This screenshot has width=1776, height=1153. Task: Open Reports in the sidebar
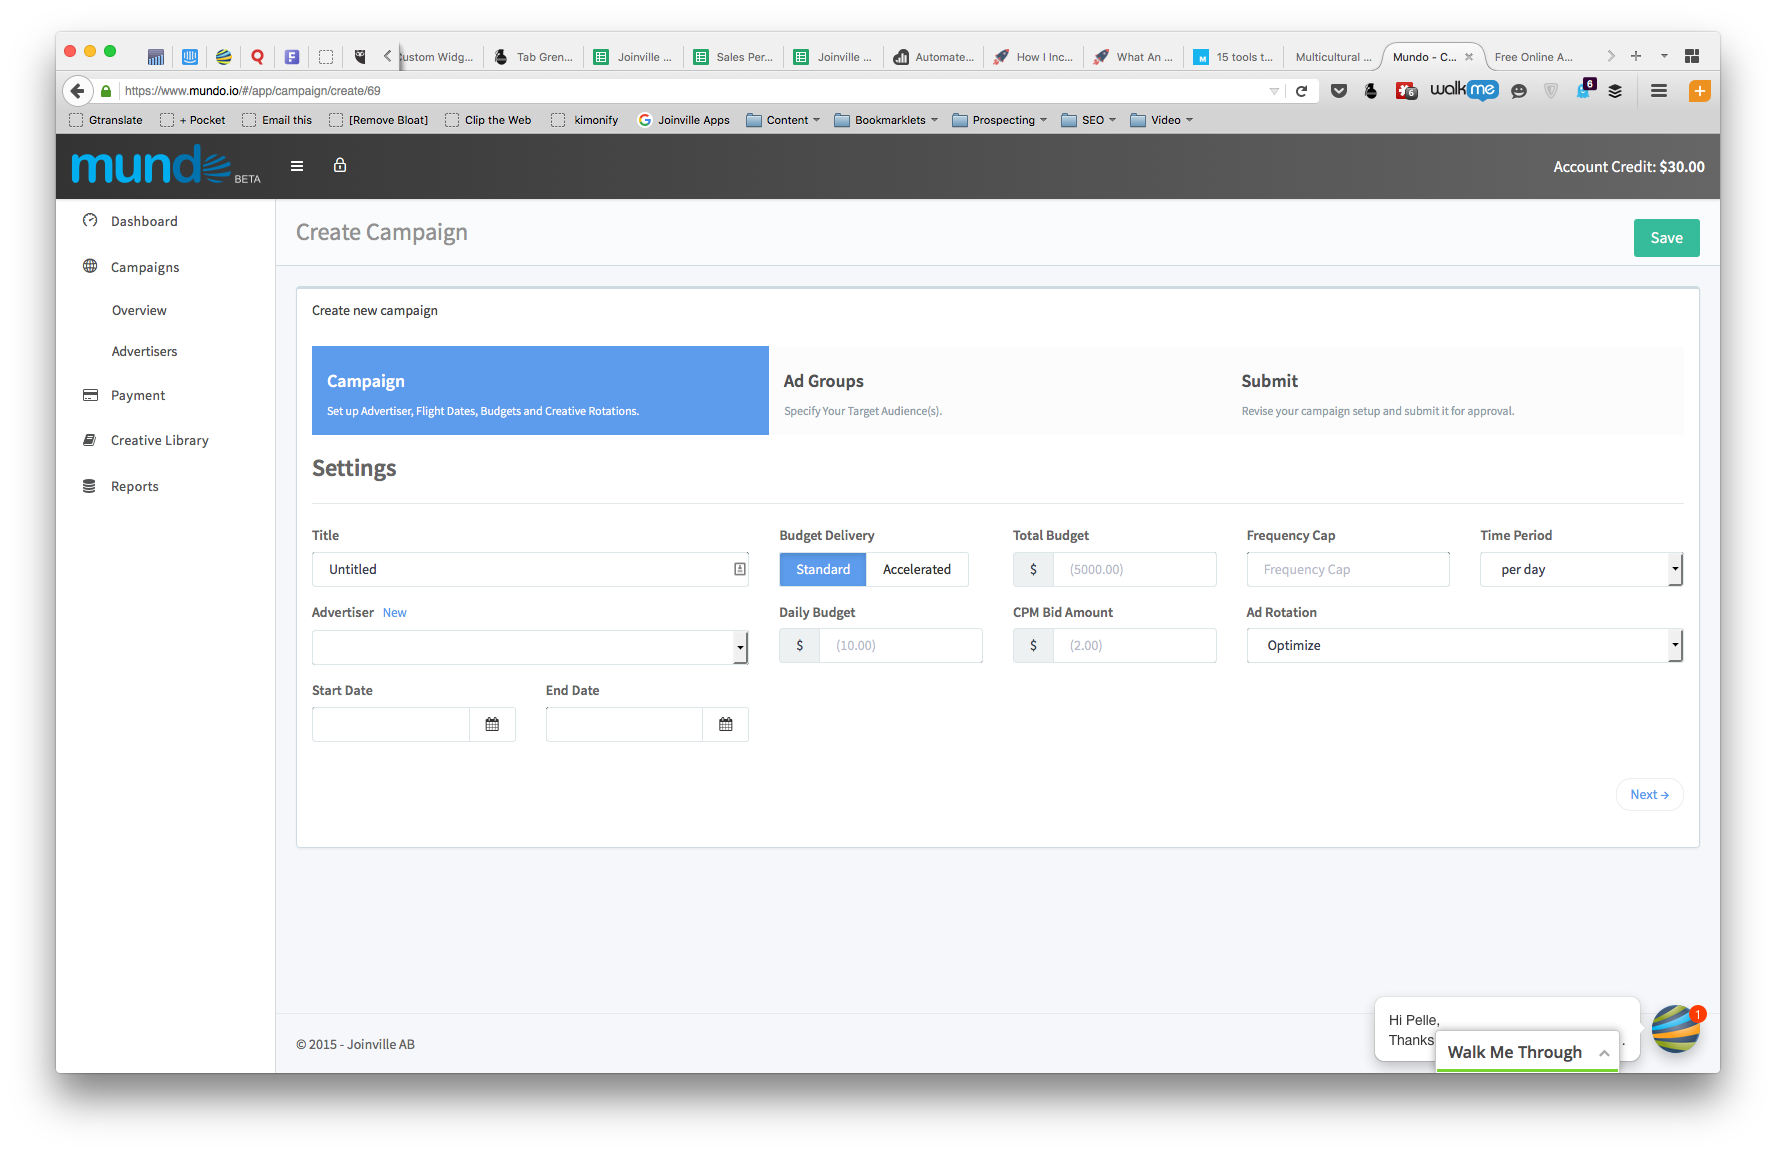pyautogui.click(x=135, y=486)
